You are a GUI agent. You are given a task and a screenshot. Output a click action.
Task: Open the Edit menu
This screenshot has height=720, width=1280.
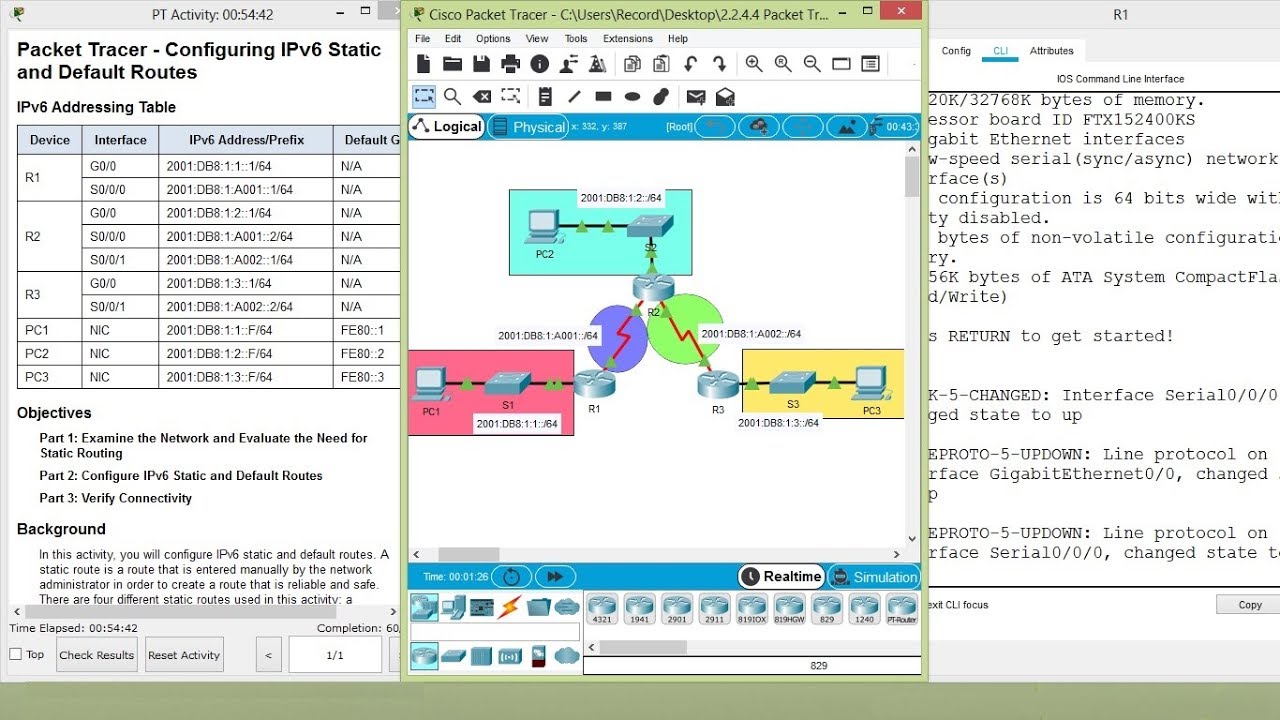(453, 39)
